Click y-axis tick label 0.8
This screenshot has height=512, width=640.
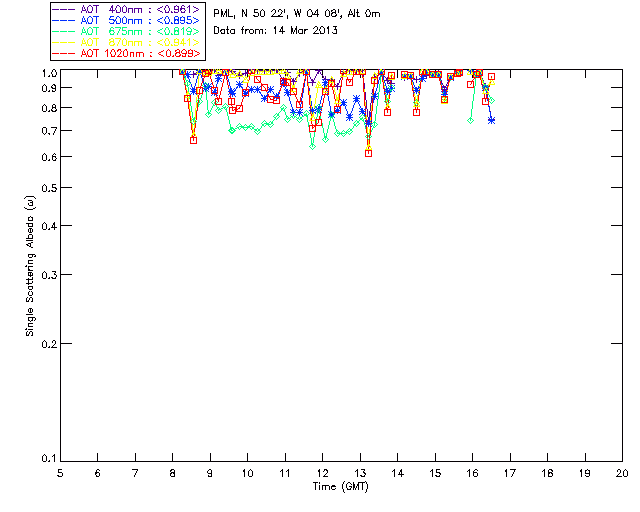coord(49,109)
